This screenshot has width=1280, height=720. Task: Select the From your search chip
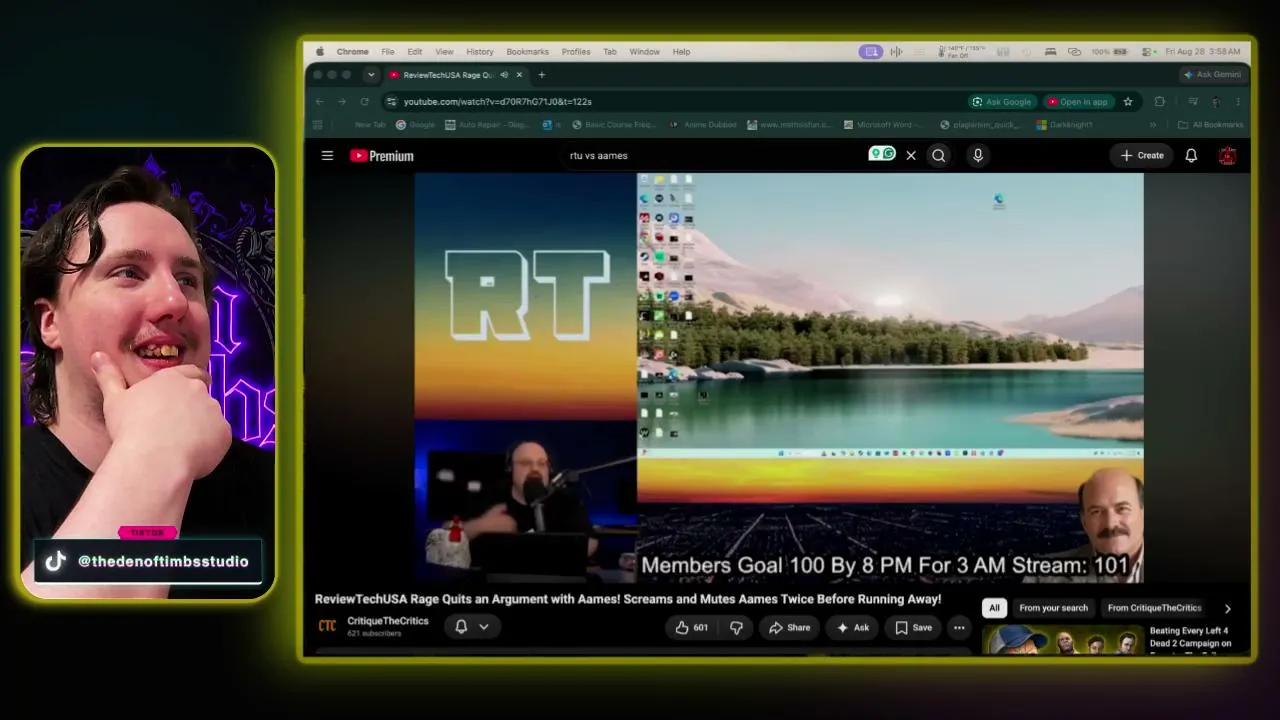(1053, 607)
